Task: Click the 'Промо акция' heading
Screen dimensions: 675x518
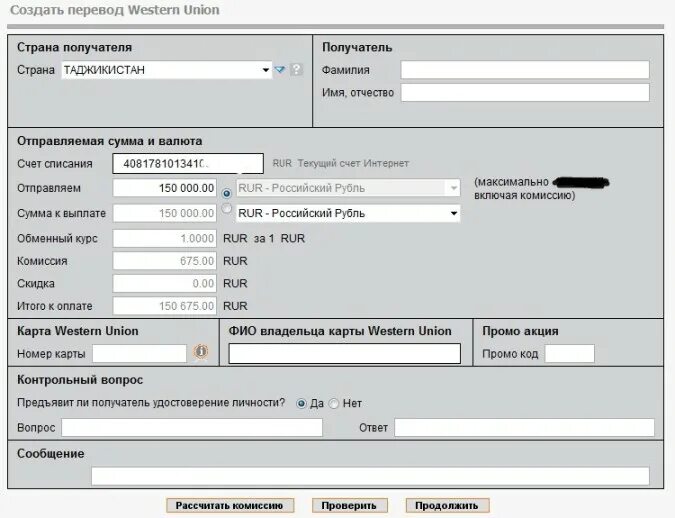Action: (x=520, y=331)
